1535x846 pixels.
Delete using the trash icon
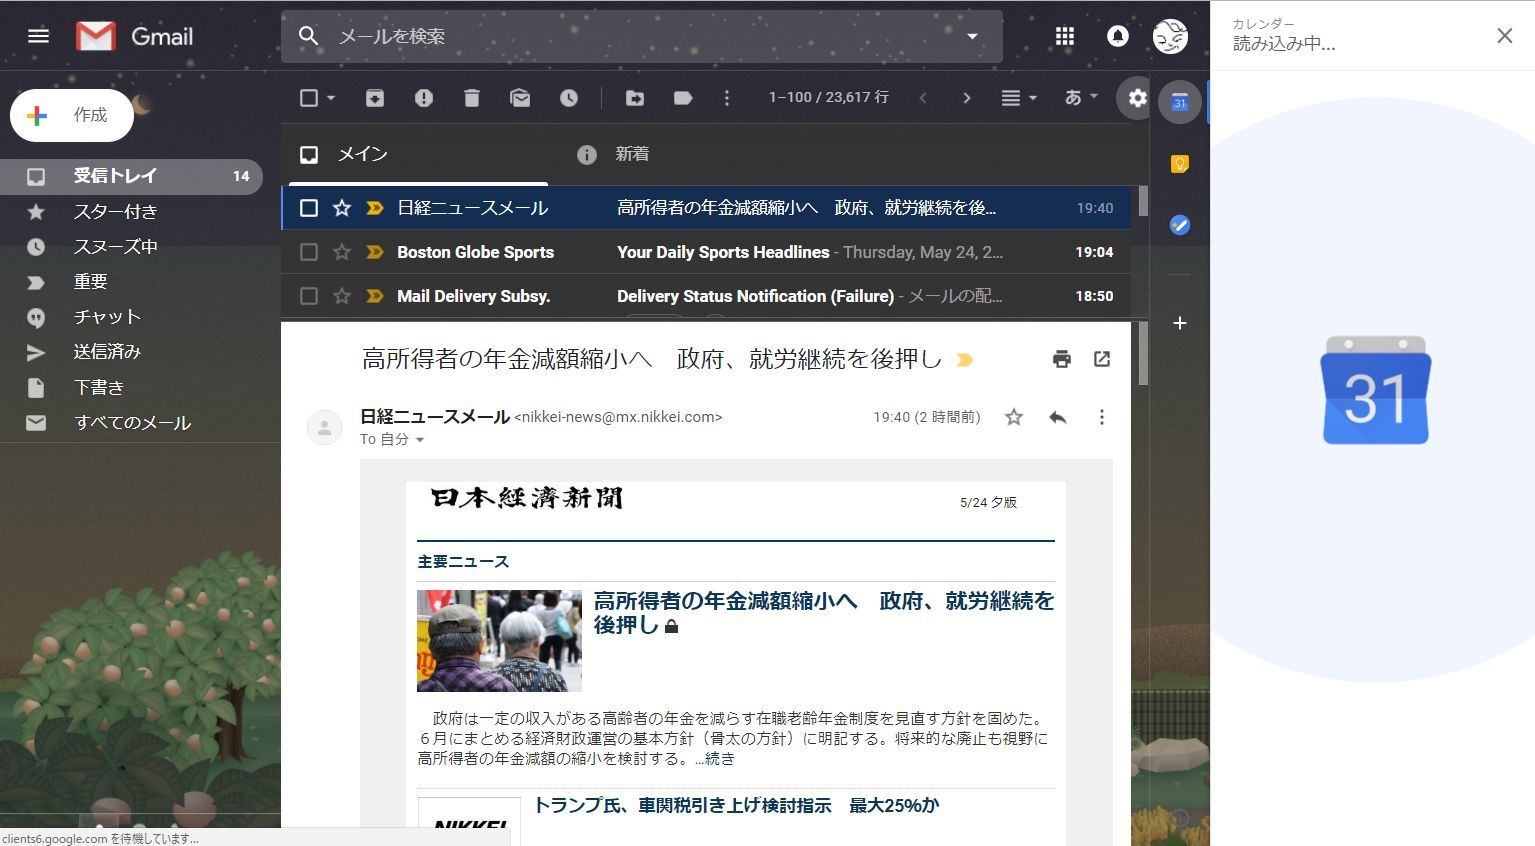[472, 97]
